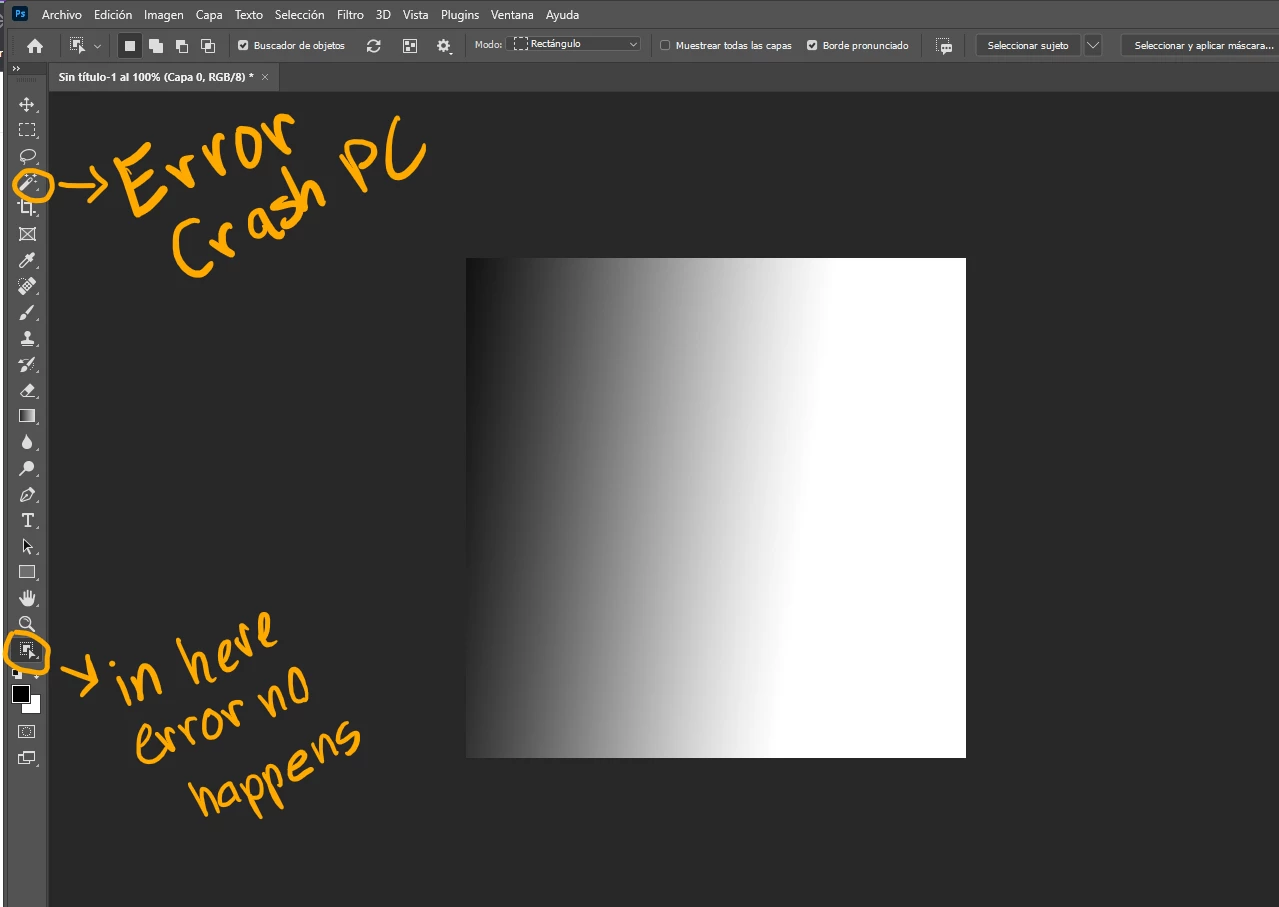Click the gradient image on the canvas
Viewport: 1279px width, 907px height.
pyautogui.click(x=716, y=508)
